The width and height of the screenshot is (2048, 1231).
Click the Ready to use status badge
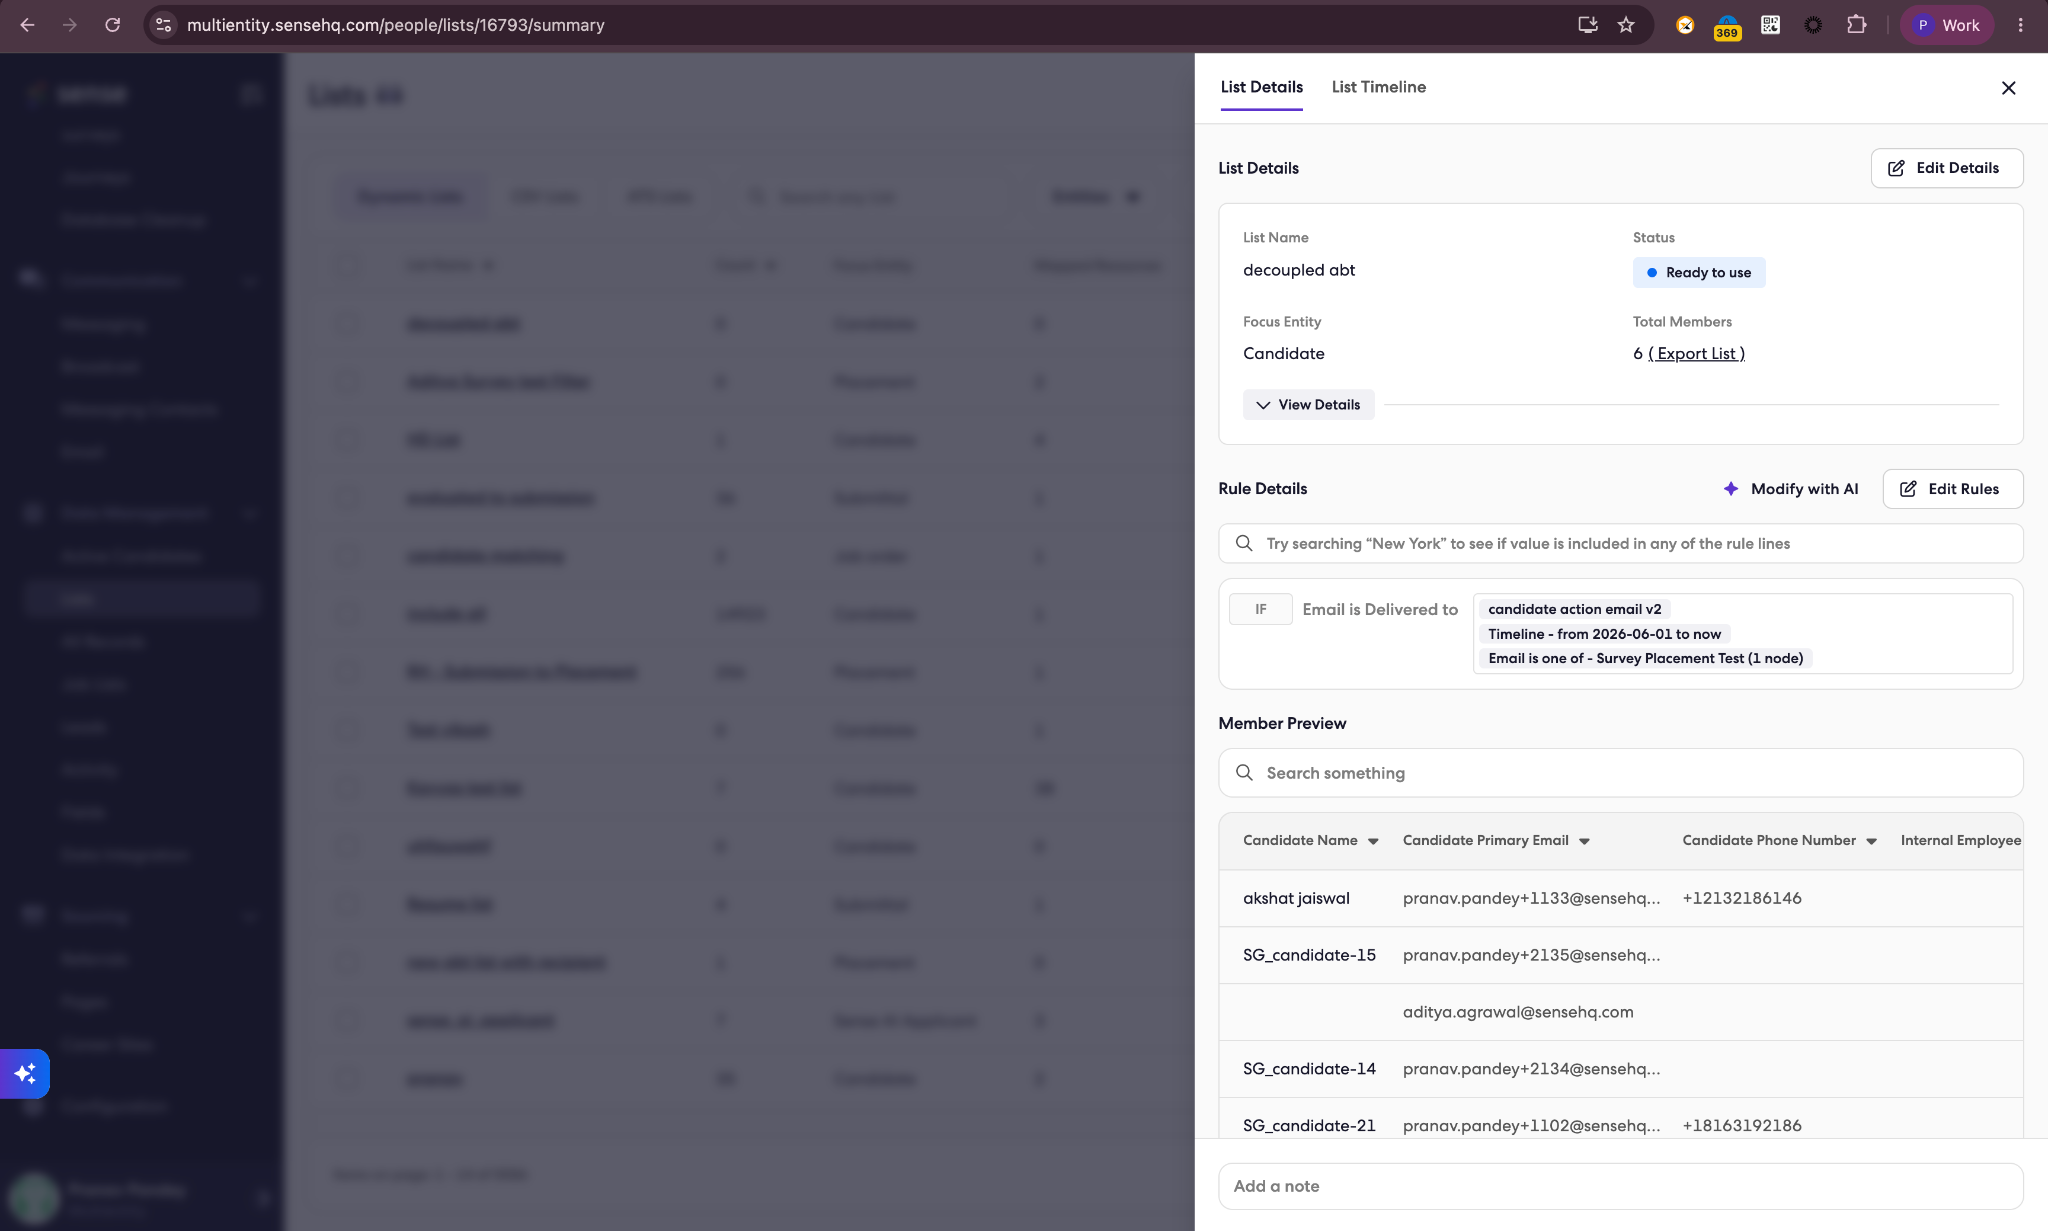[1698, 273]
